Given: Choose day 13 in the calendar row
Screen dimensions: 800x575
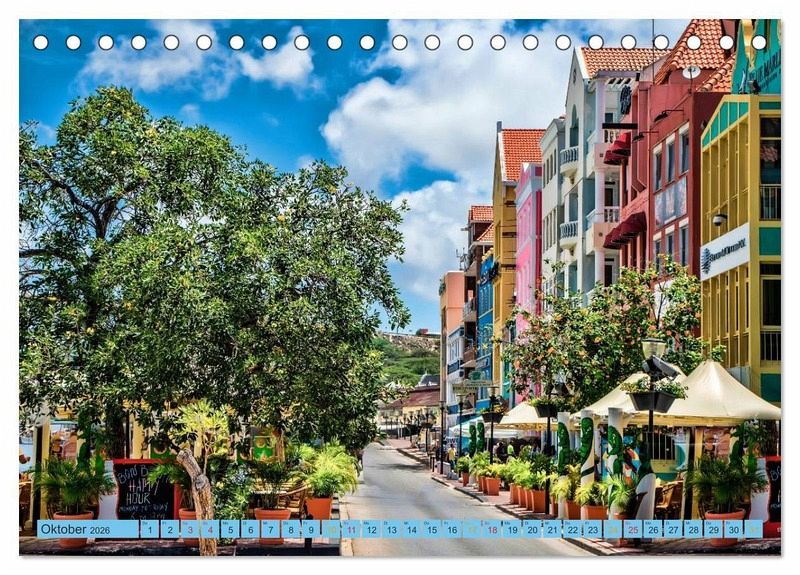Looking at the screenshot, I should click(391, 529).
